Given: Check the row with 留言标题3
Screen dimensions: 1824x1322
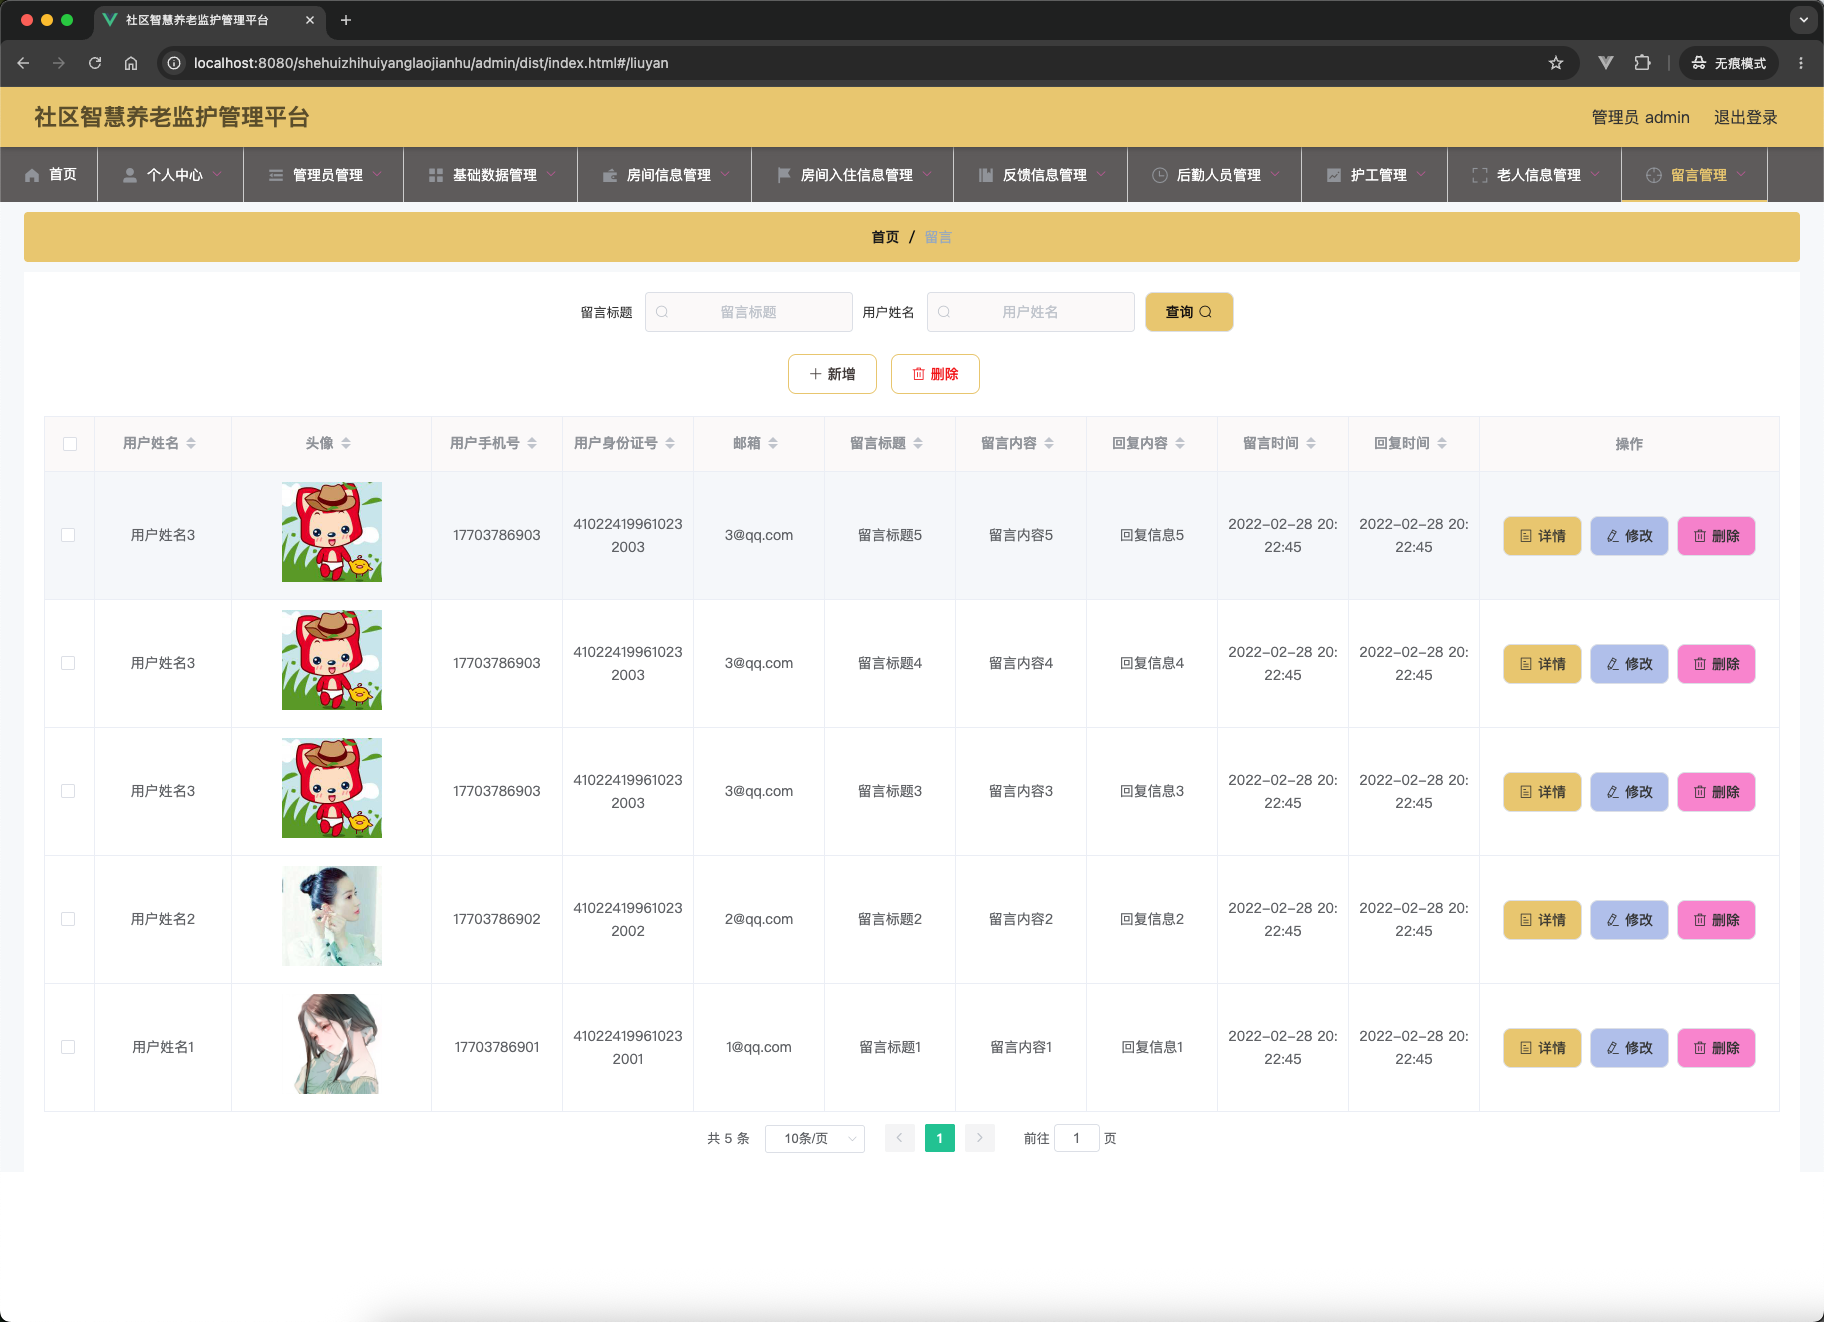Looking at the screenshot, I should pos(68,791).
